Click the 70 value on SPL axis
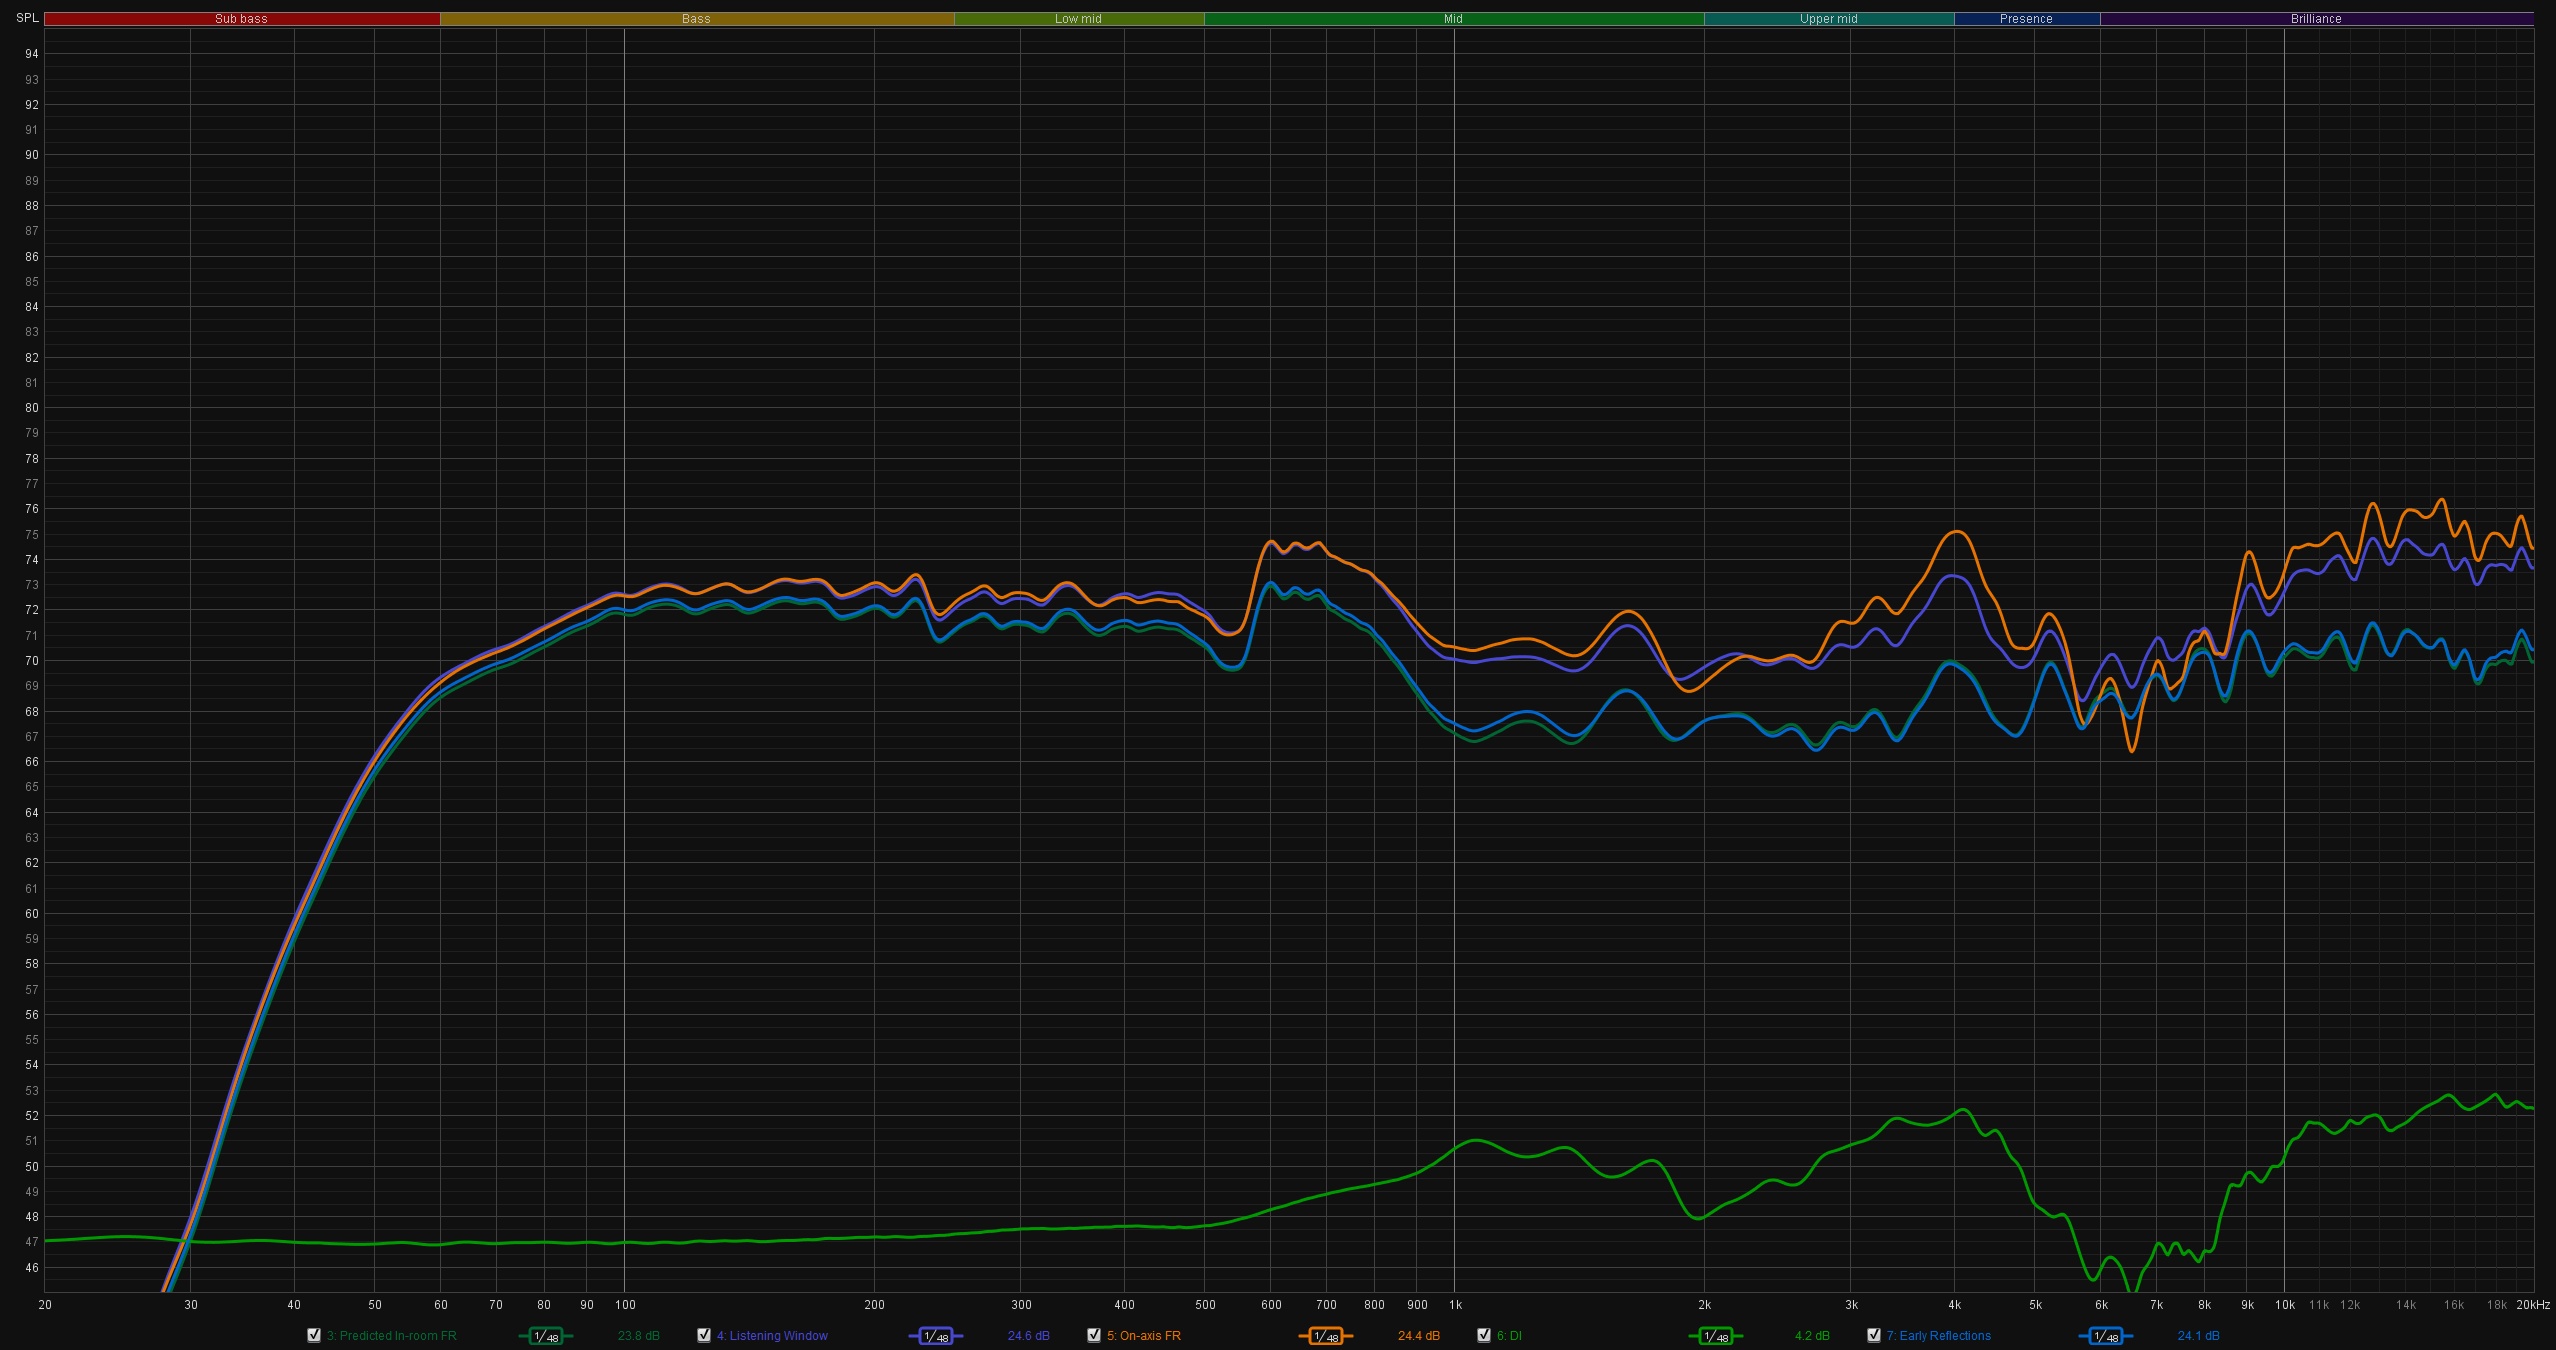This screenshot has height=1350, width=2556. click(32, 661)
